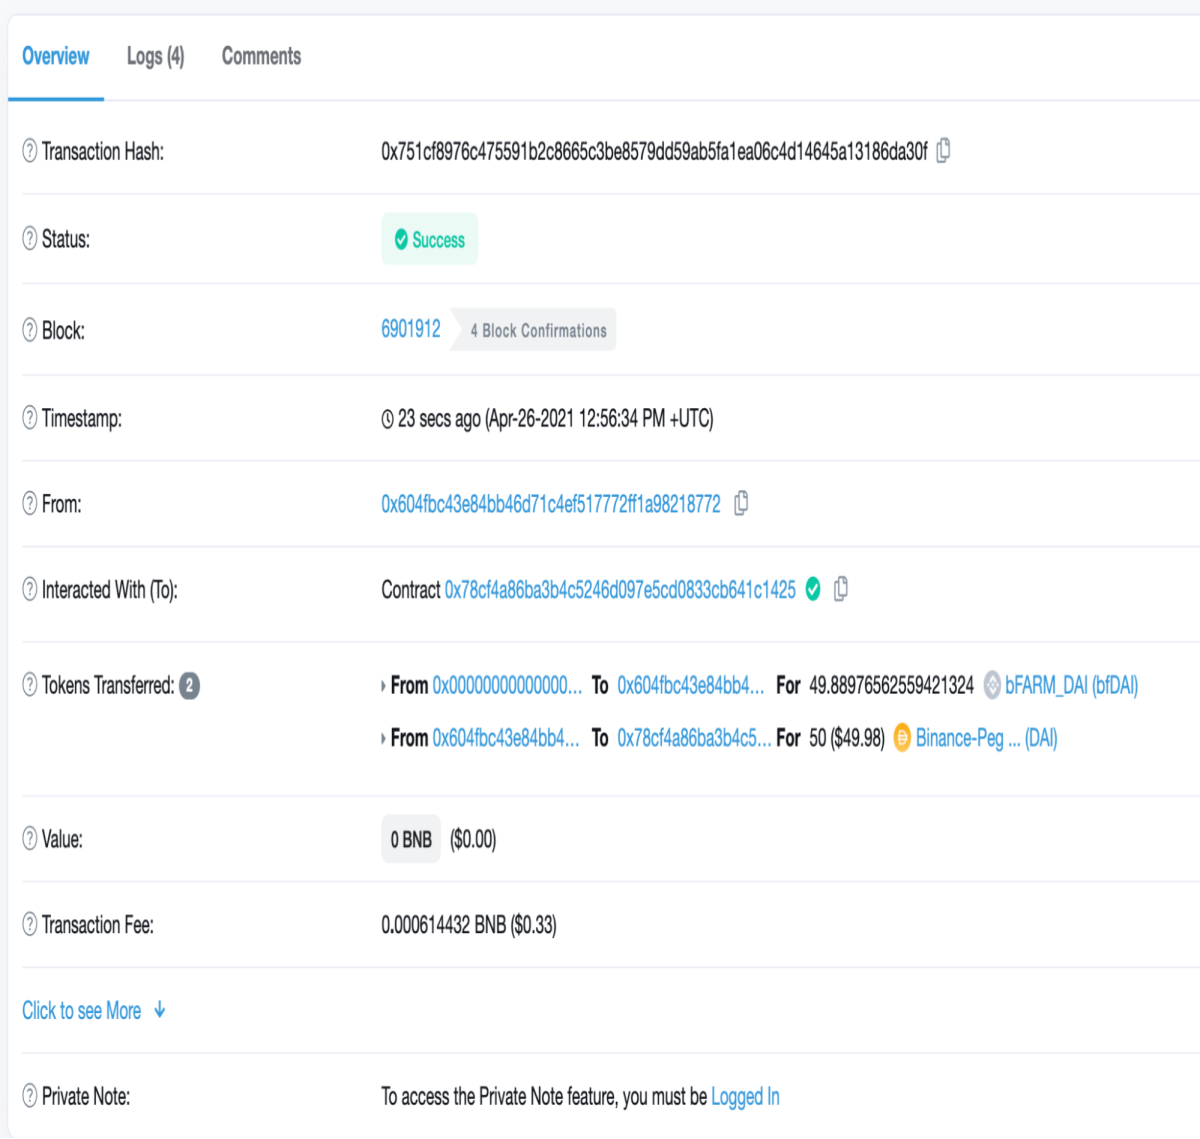The image size is (1200, 1139).
Task: Open the 0x00000000000000... null address link
Action: coord(507,685)
